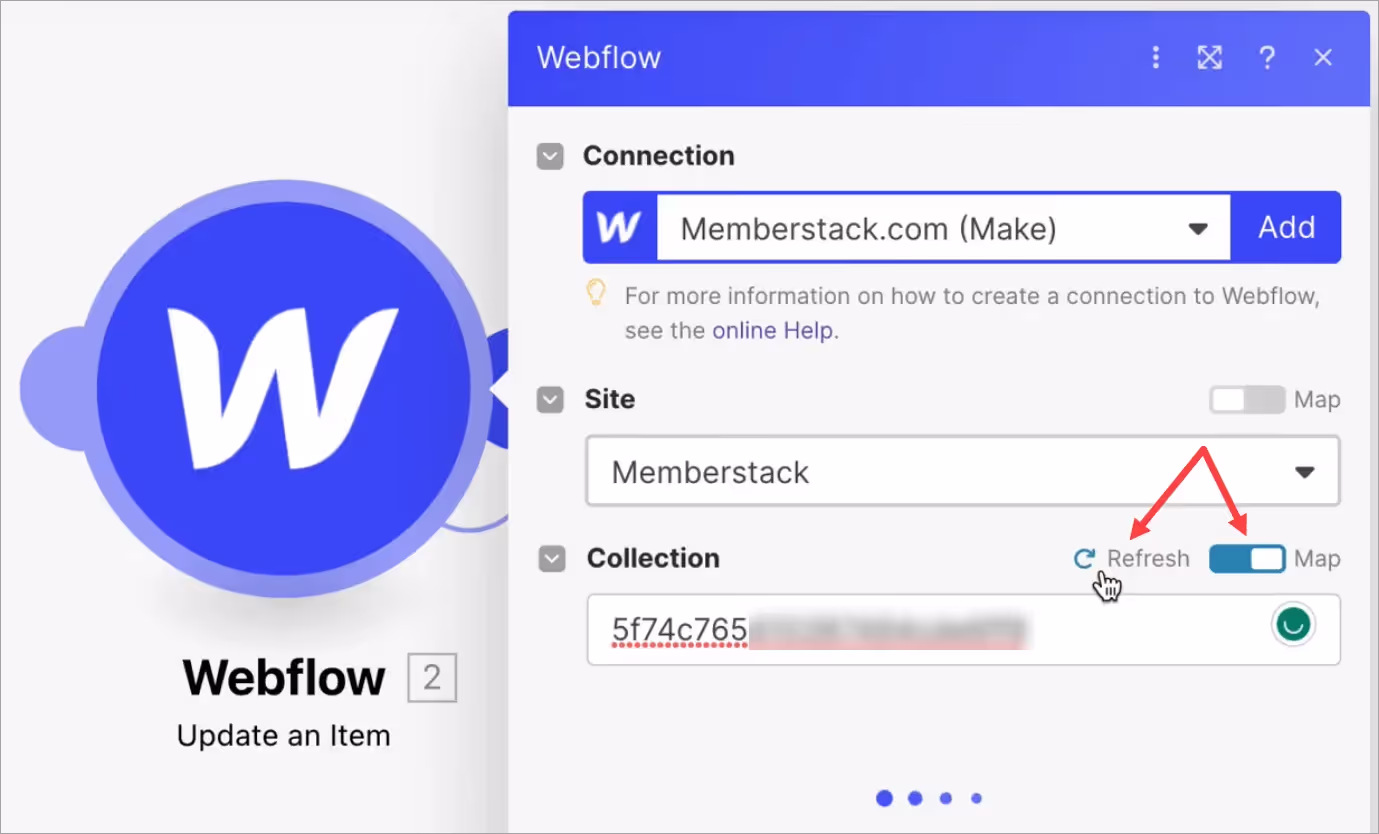This screenshot has width=1379, height=834.
Task: Open the three-dot options menu in Webflow header
Action: pos(1156,58)
